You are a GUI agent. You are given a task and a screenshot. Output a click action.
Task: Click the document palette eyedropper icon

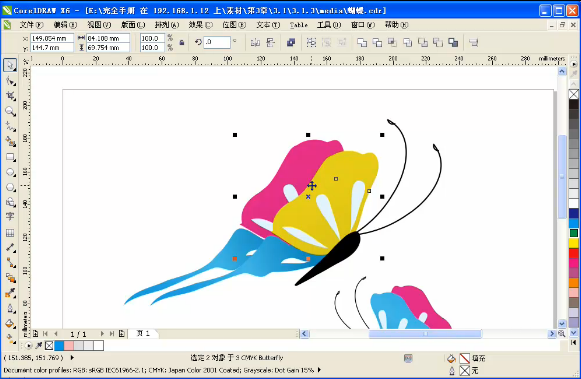pos(39,346)
